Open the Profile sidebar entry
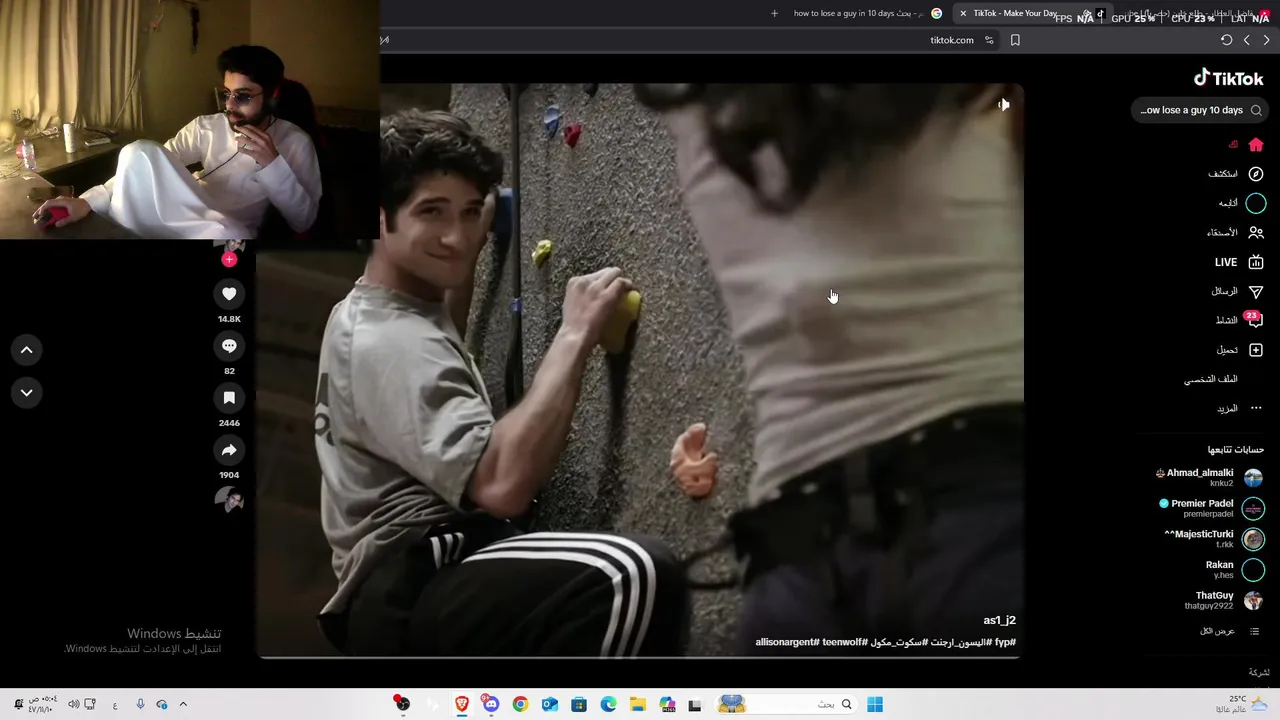 point(1211,379)
